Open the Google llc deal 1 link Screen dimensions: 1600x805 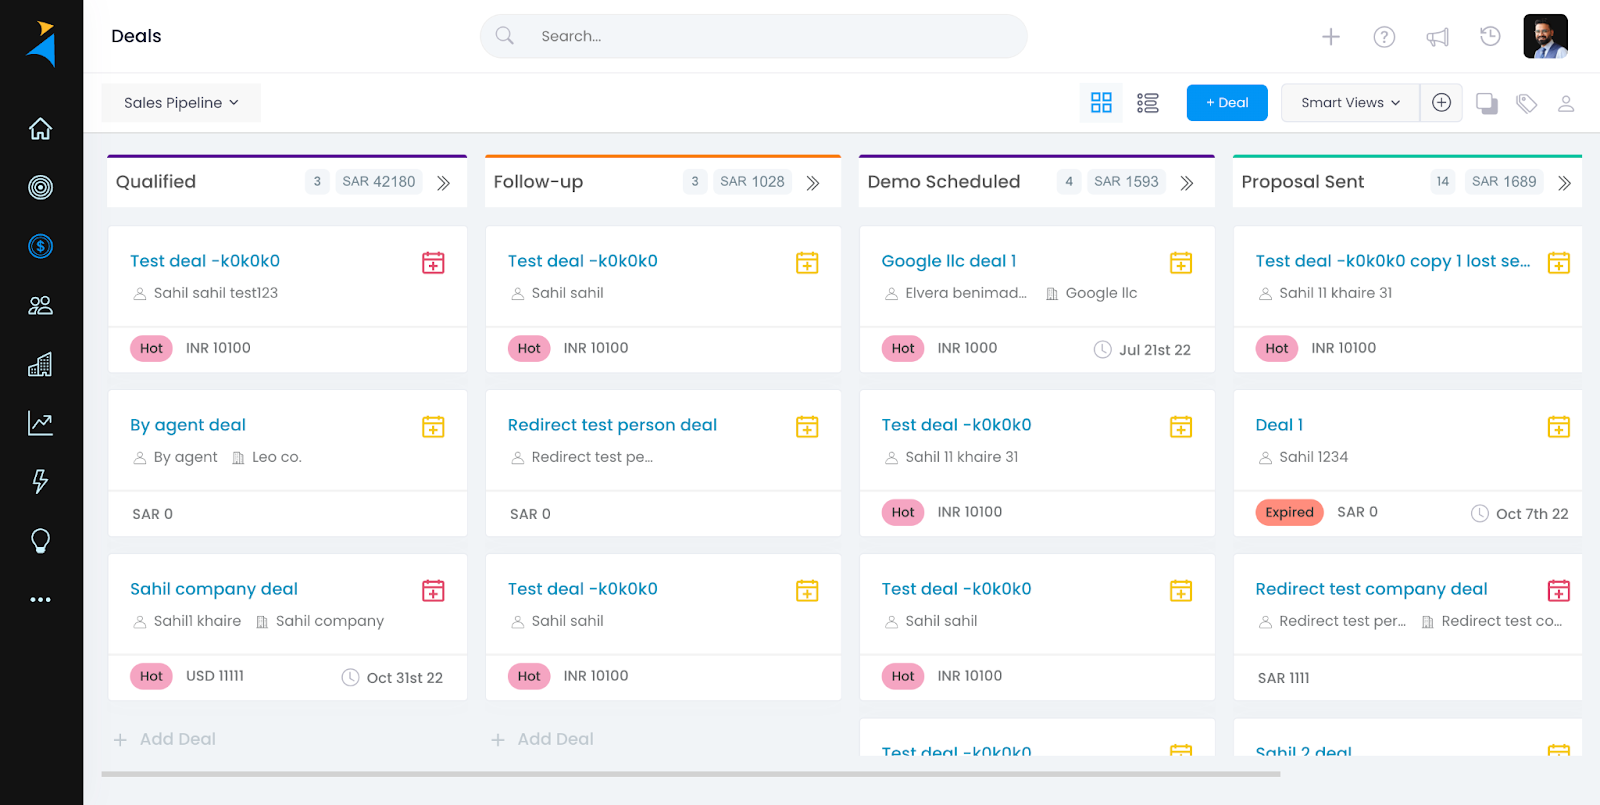coord(949,261)
